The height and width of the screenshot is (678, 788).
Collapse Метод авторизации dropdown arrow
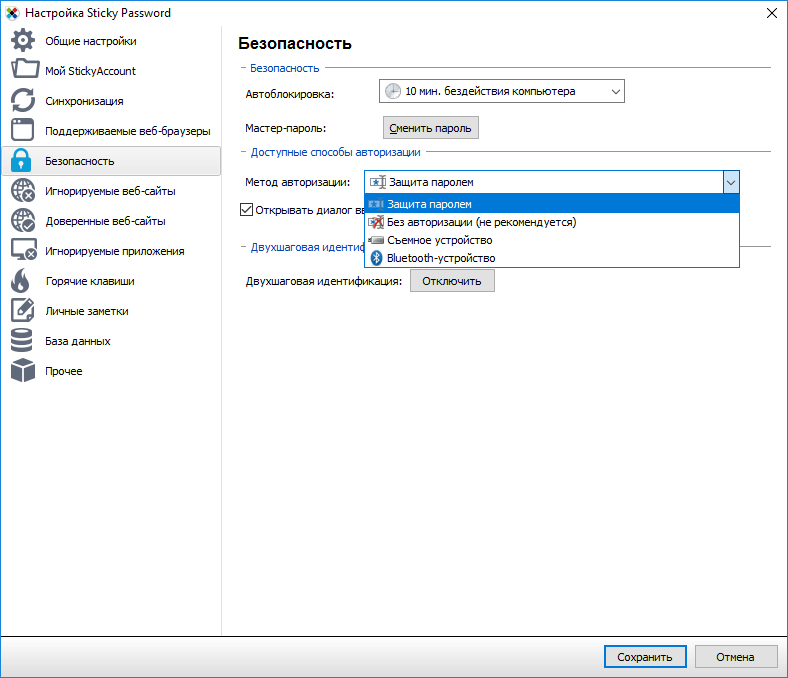click(x=731, y=182)
